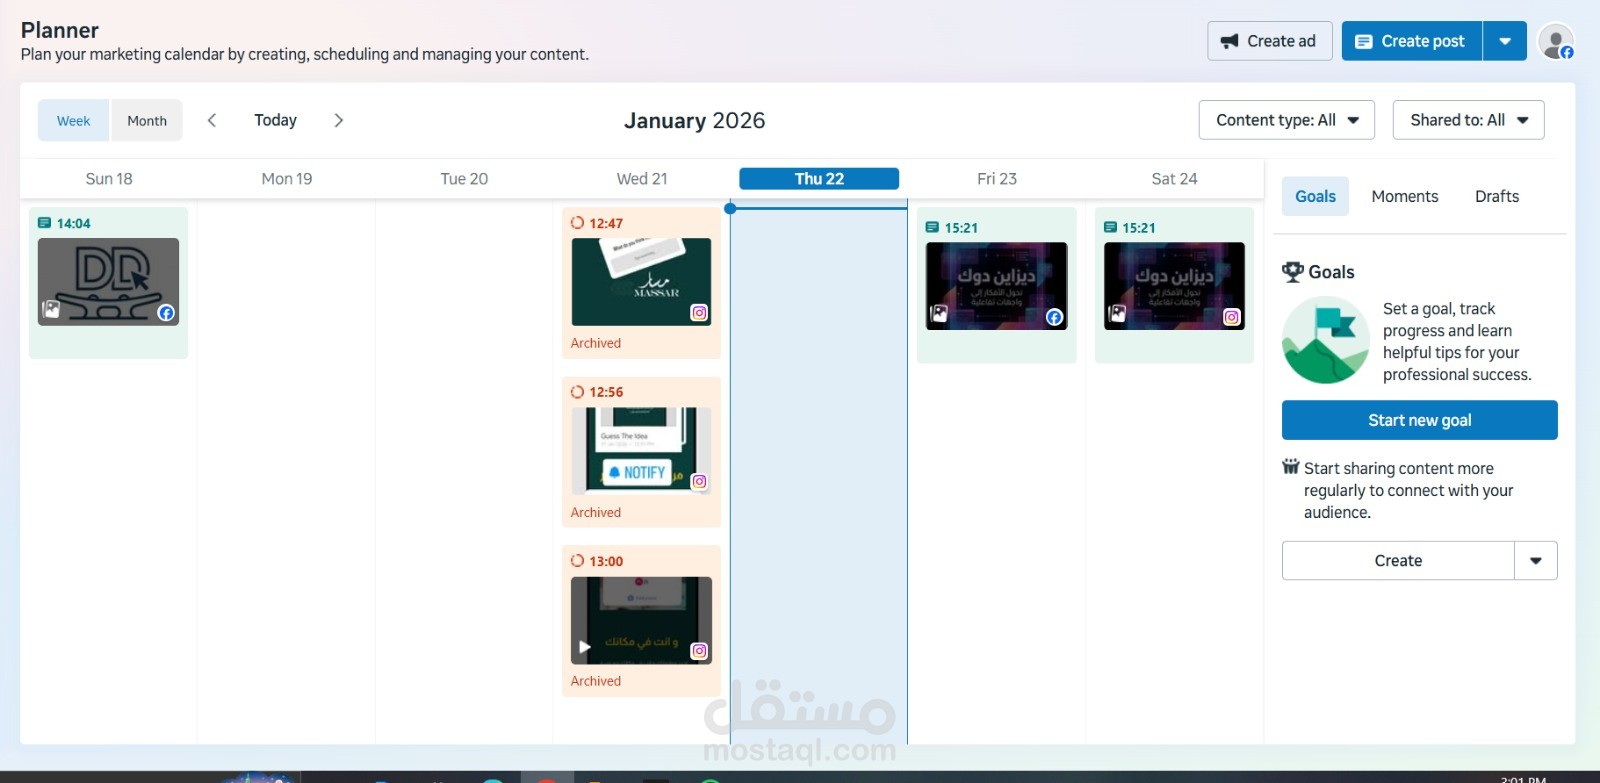Expand the Create dropdown arrow in Goals panel
1600x783 pixels.
pos(1536,561)
